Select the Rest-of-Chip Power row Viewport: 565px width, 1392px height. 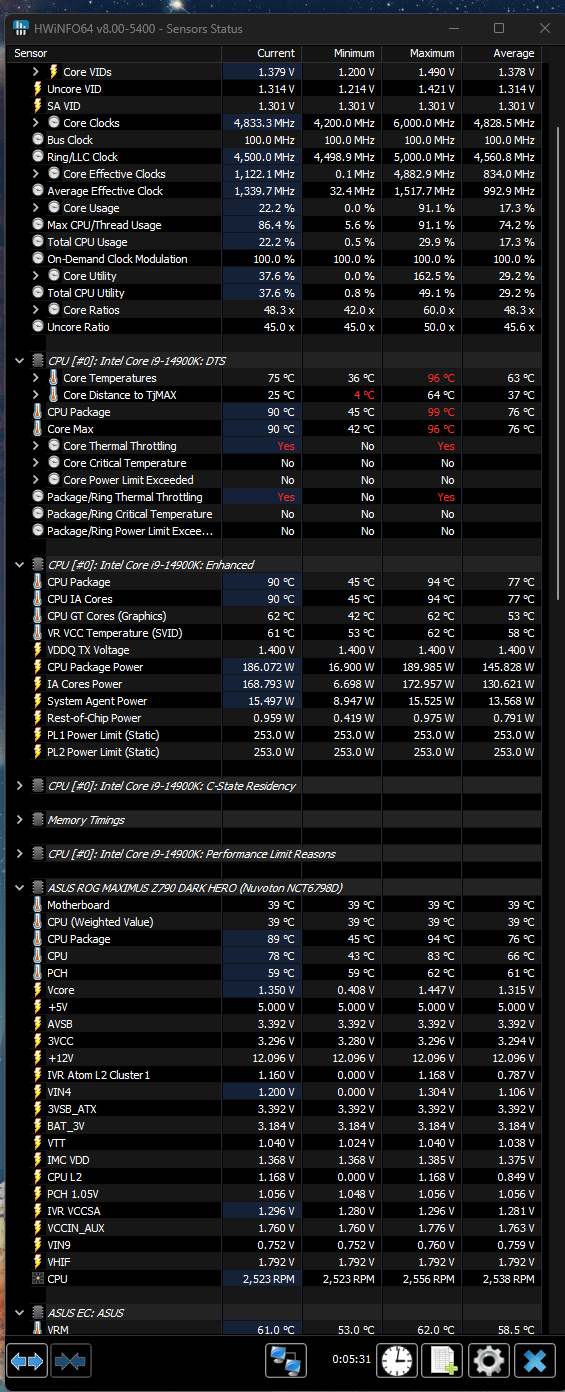(275, 718)
